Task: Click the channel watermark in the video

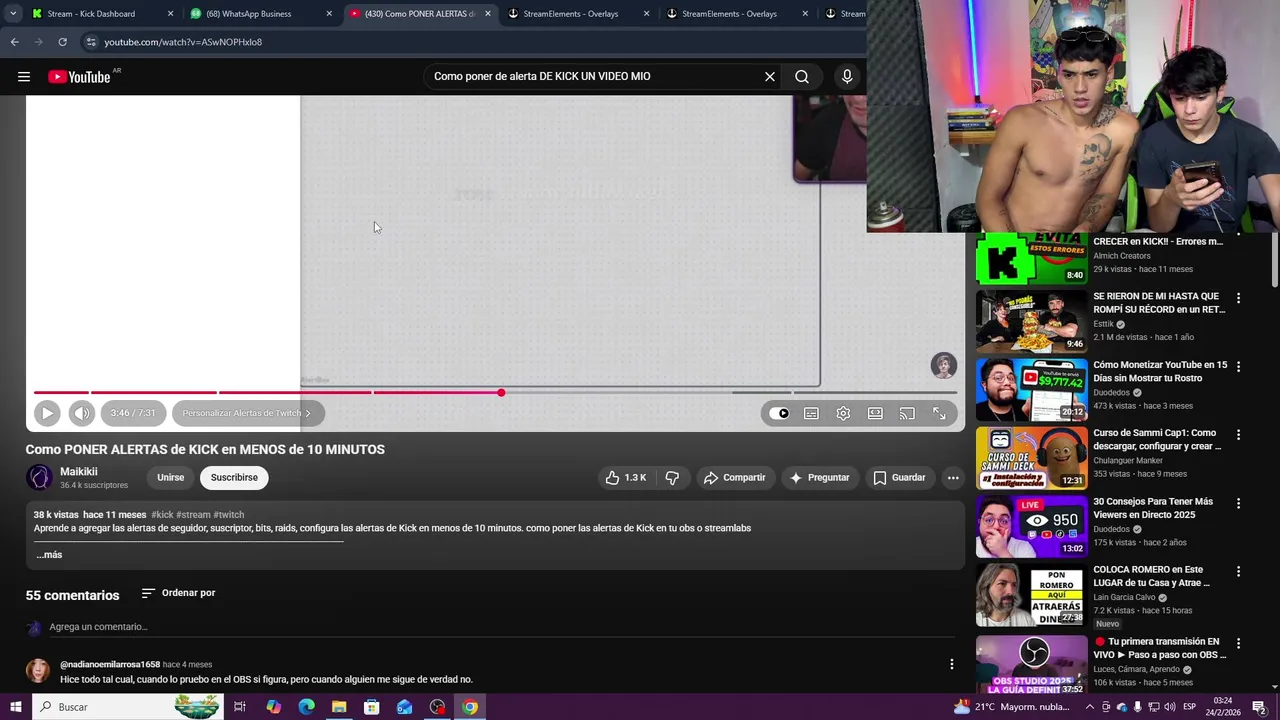Action: [943, 366]
